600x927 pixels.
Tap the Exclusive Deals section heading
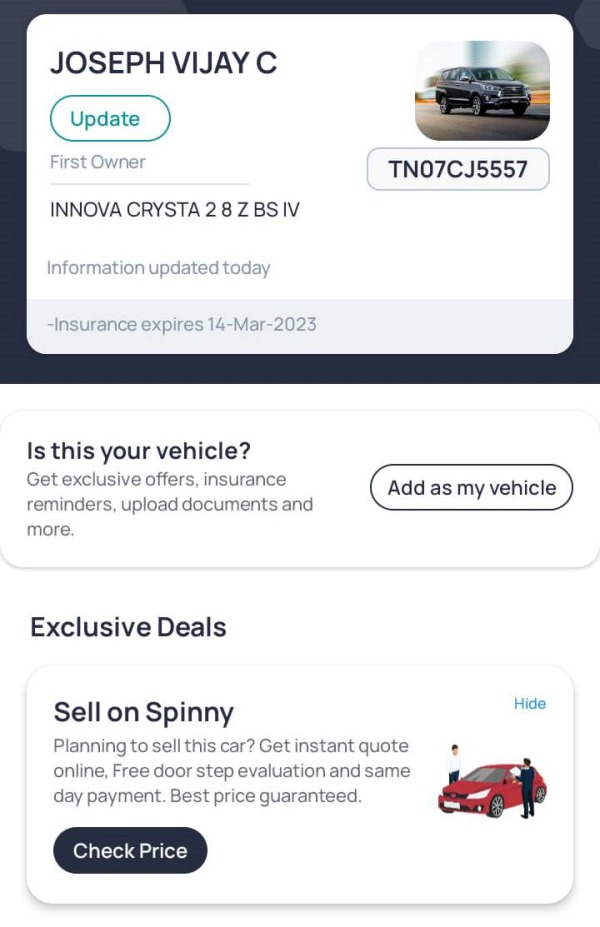click(x=128, y=627)
